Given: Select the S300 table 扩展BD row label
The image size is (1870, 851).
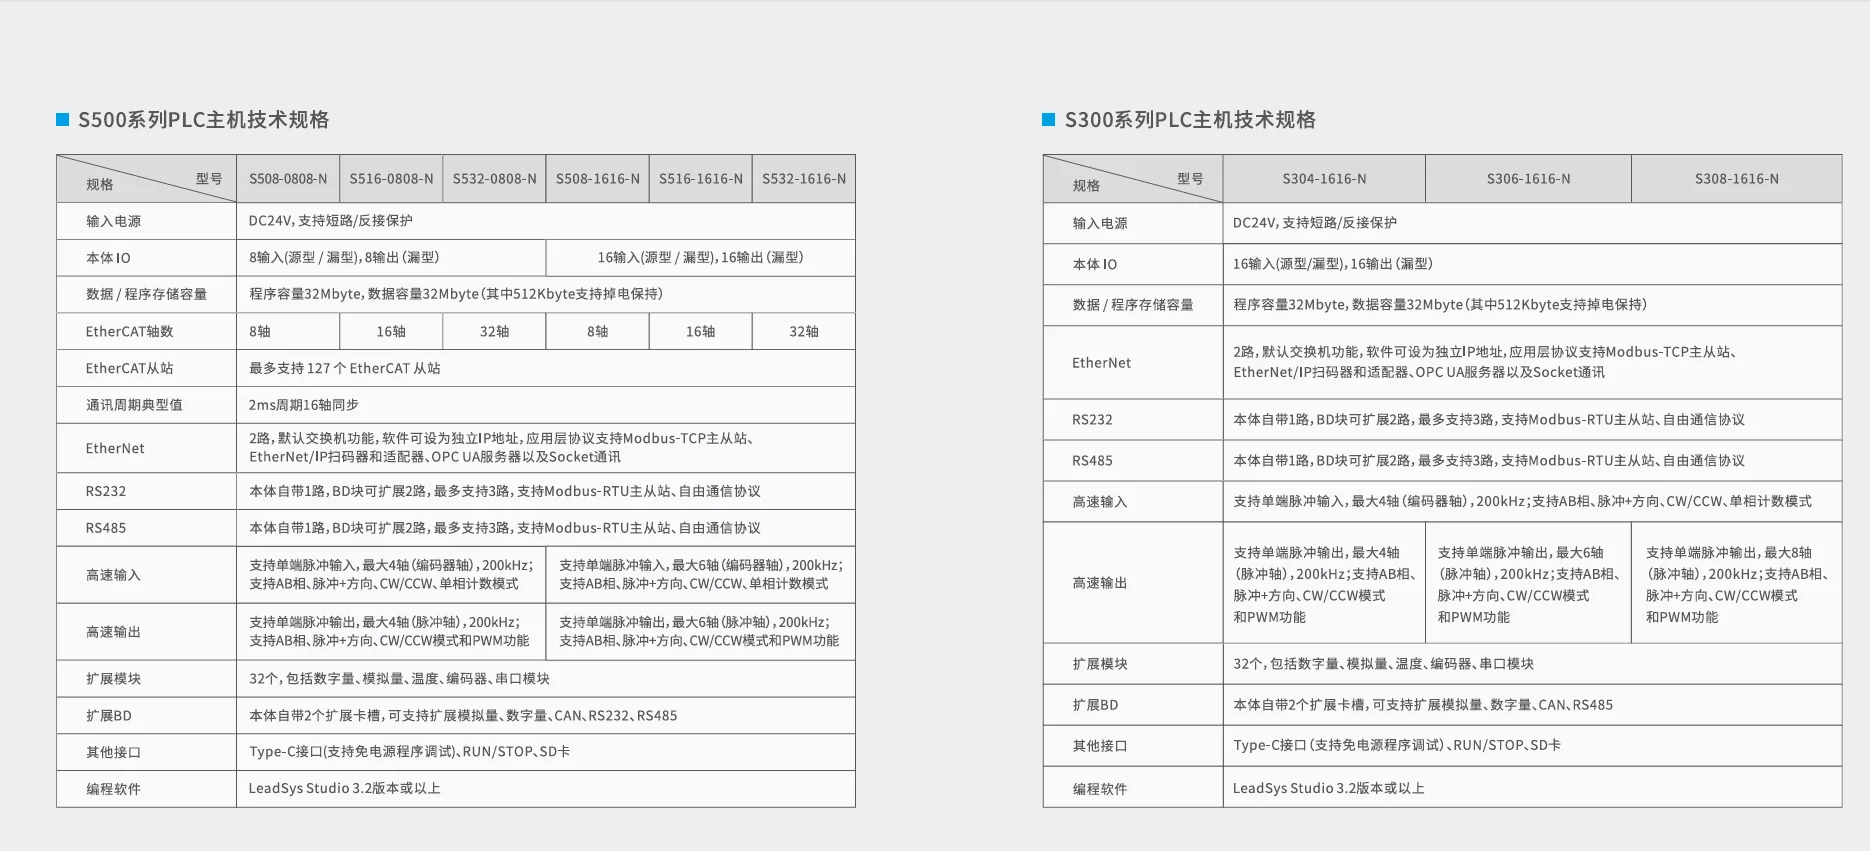Looking at the screenshot, I should [x=1095, y=705].
